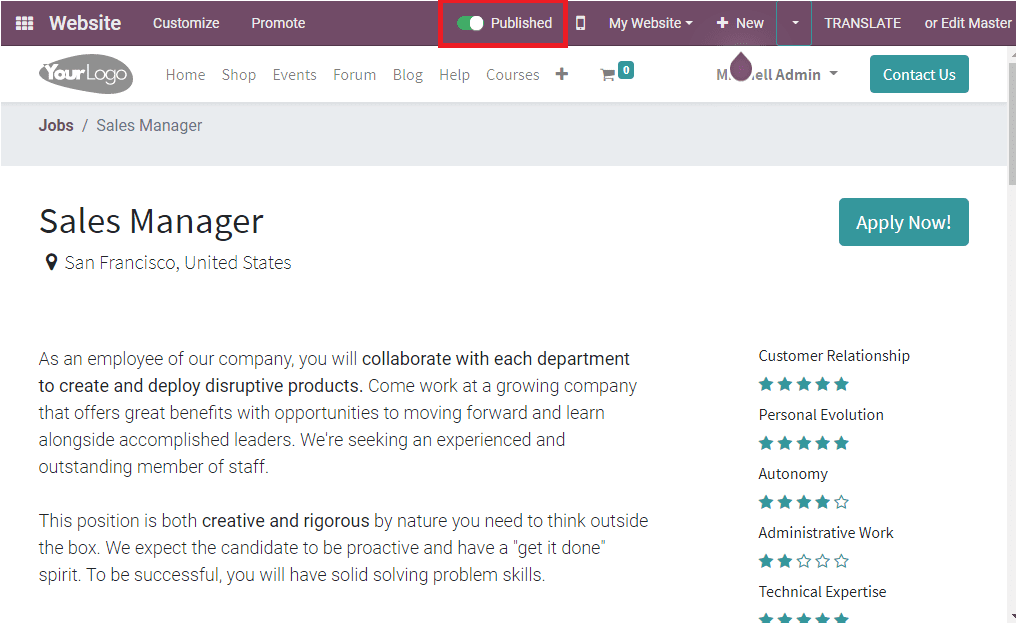The image size is (1017, 624).
Task: Expand the My Website dropdown
Action: pyautogui.click(x=651, y=23)
